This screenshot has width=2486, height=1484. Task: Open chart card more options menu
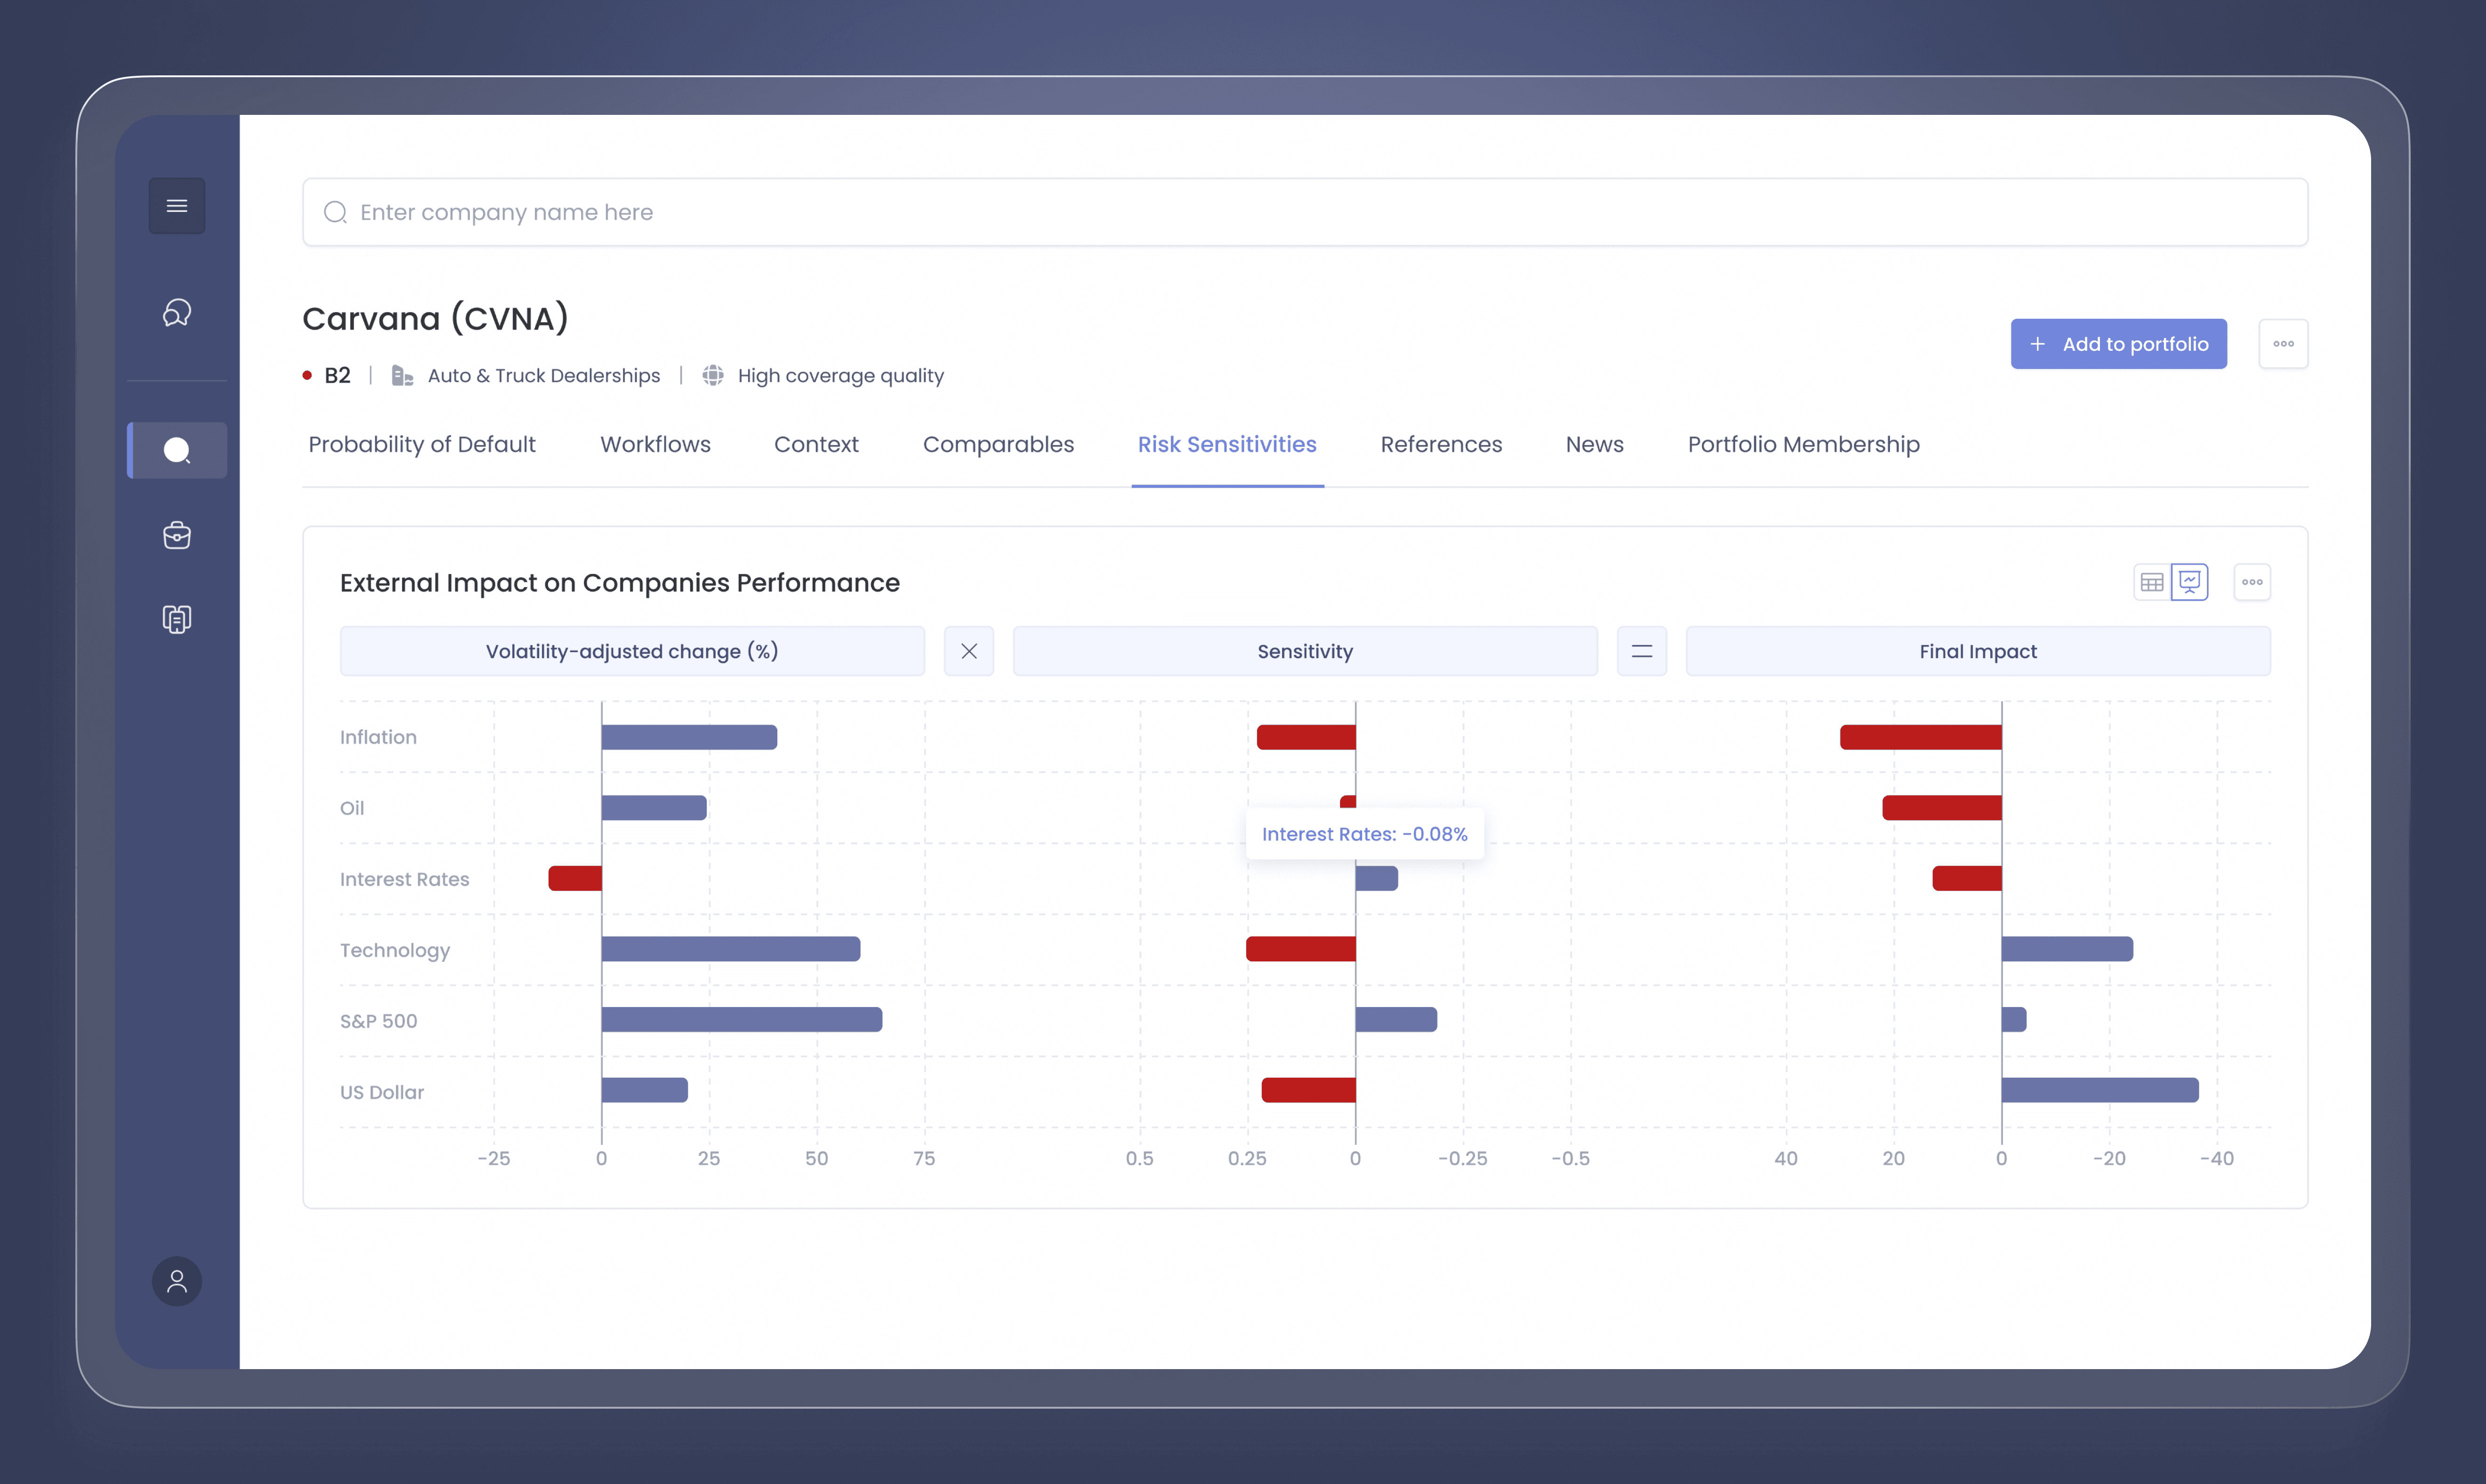click(x=2252, y=582)
